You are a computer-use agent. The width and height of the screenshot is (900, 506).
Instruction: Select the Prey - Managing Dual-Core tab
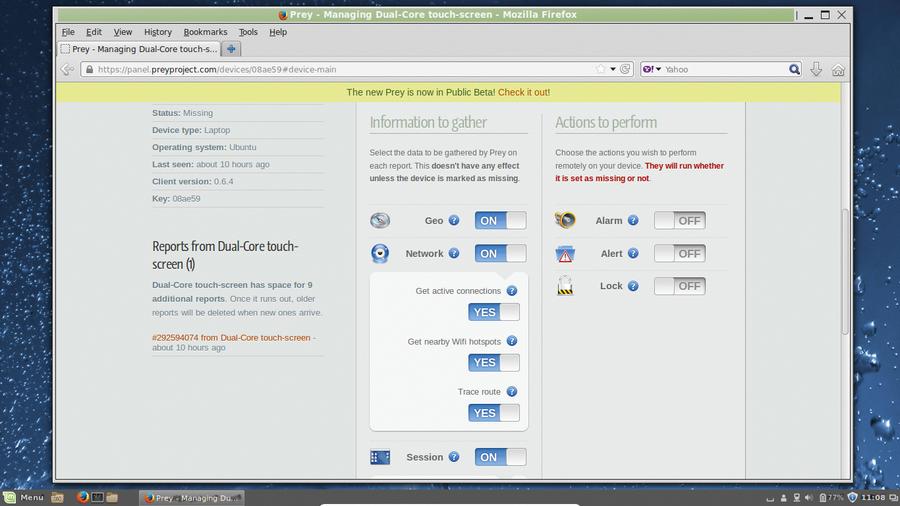(139, 49)
